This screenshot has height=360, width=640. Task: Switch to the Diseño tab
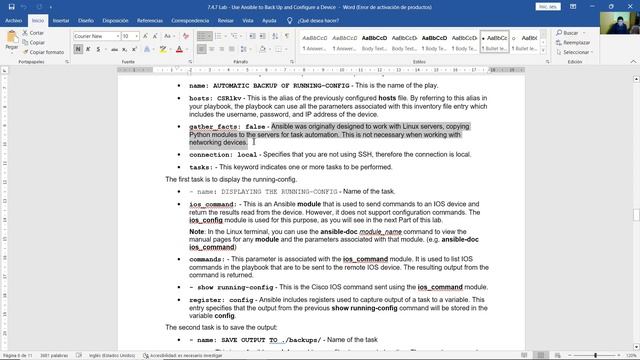(86, 20)
